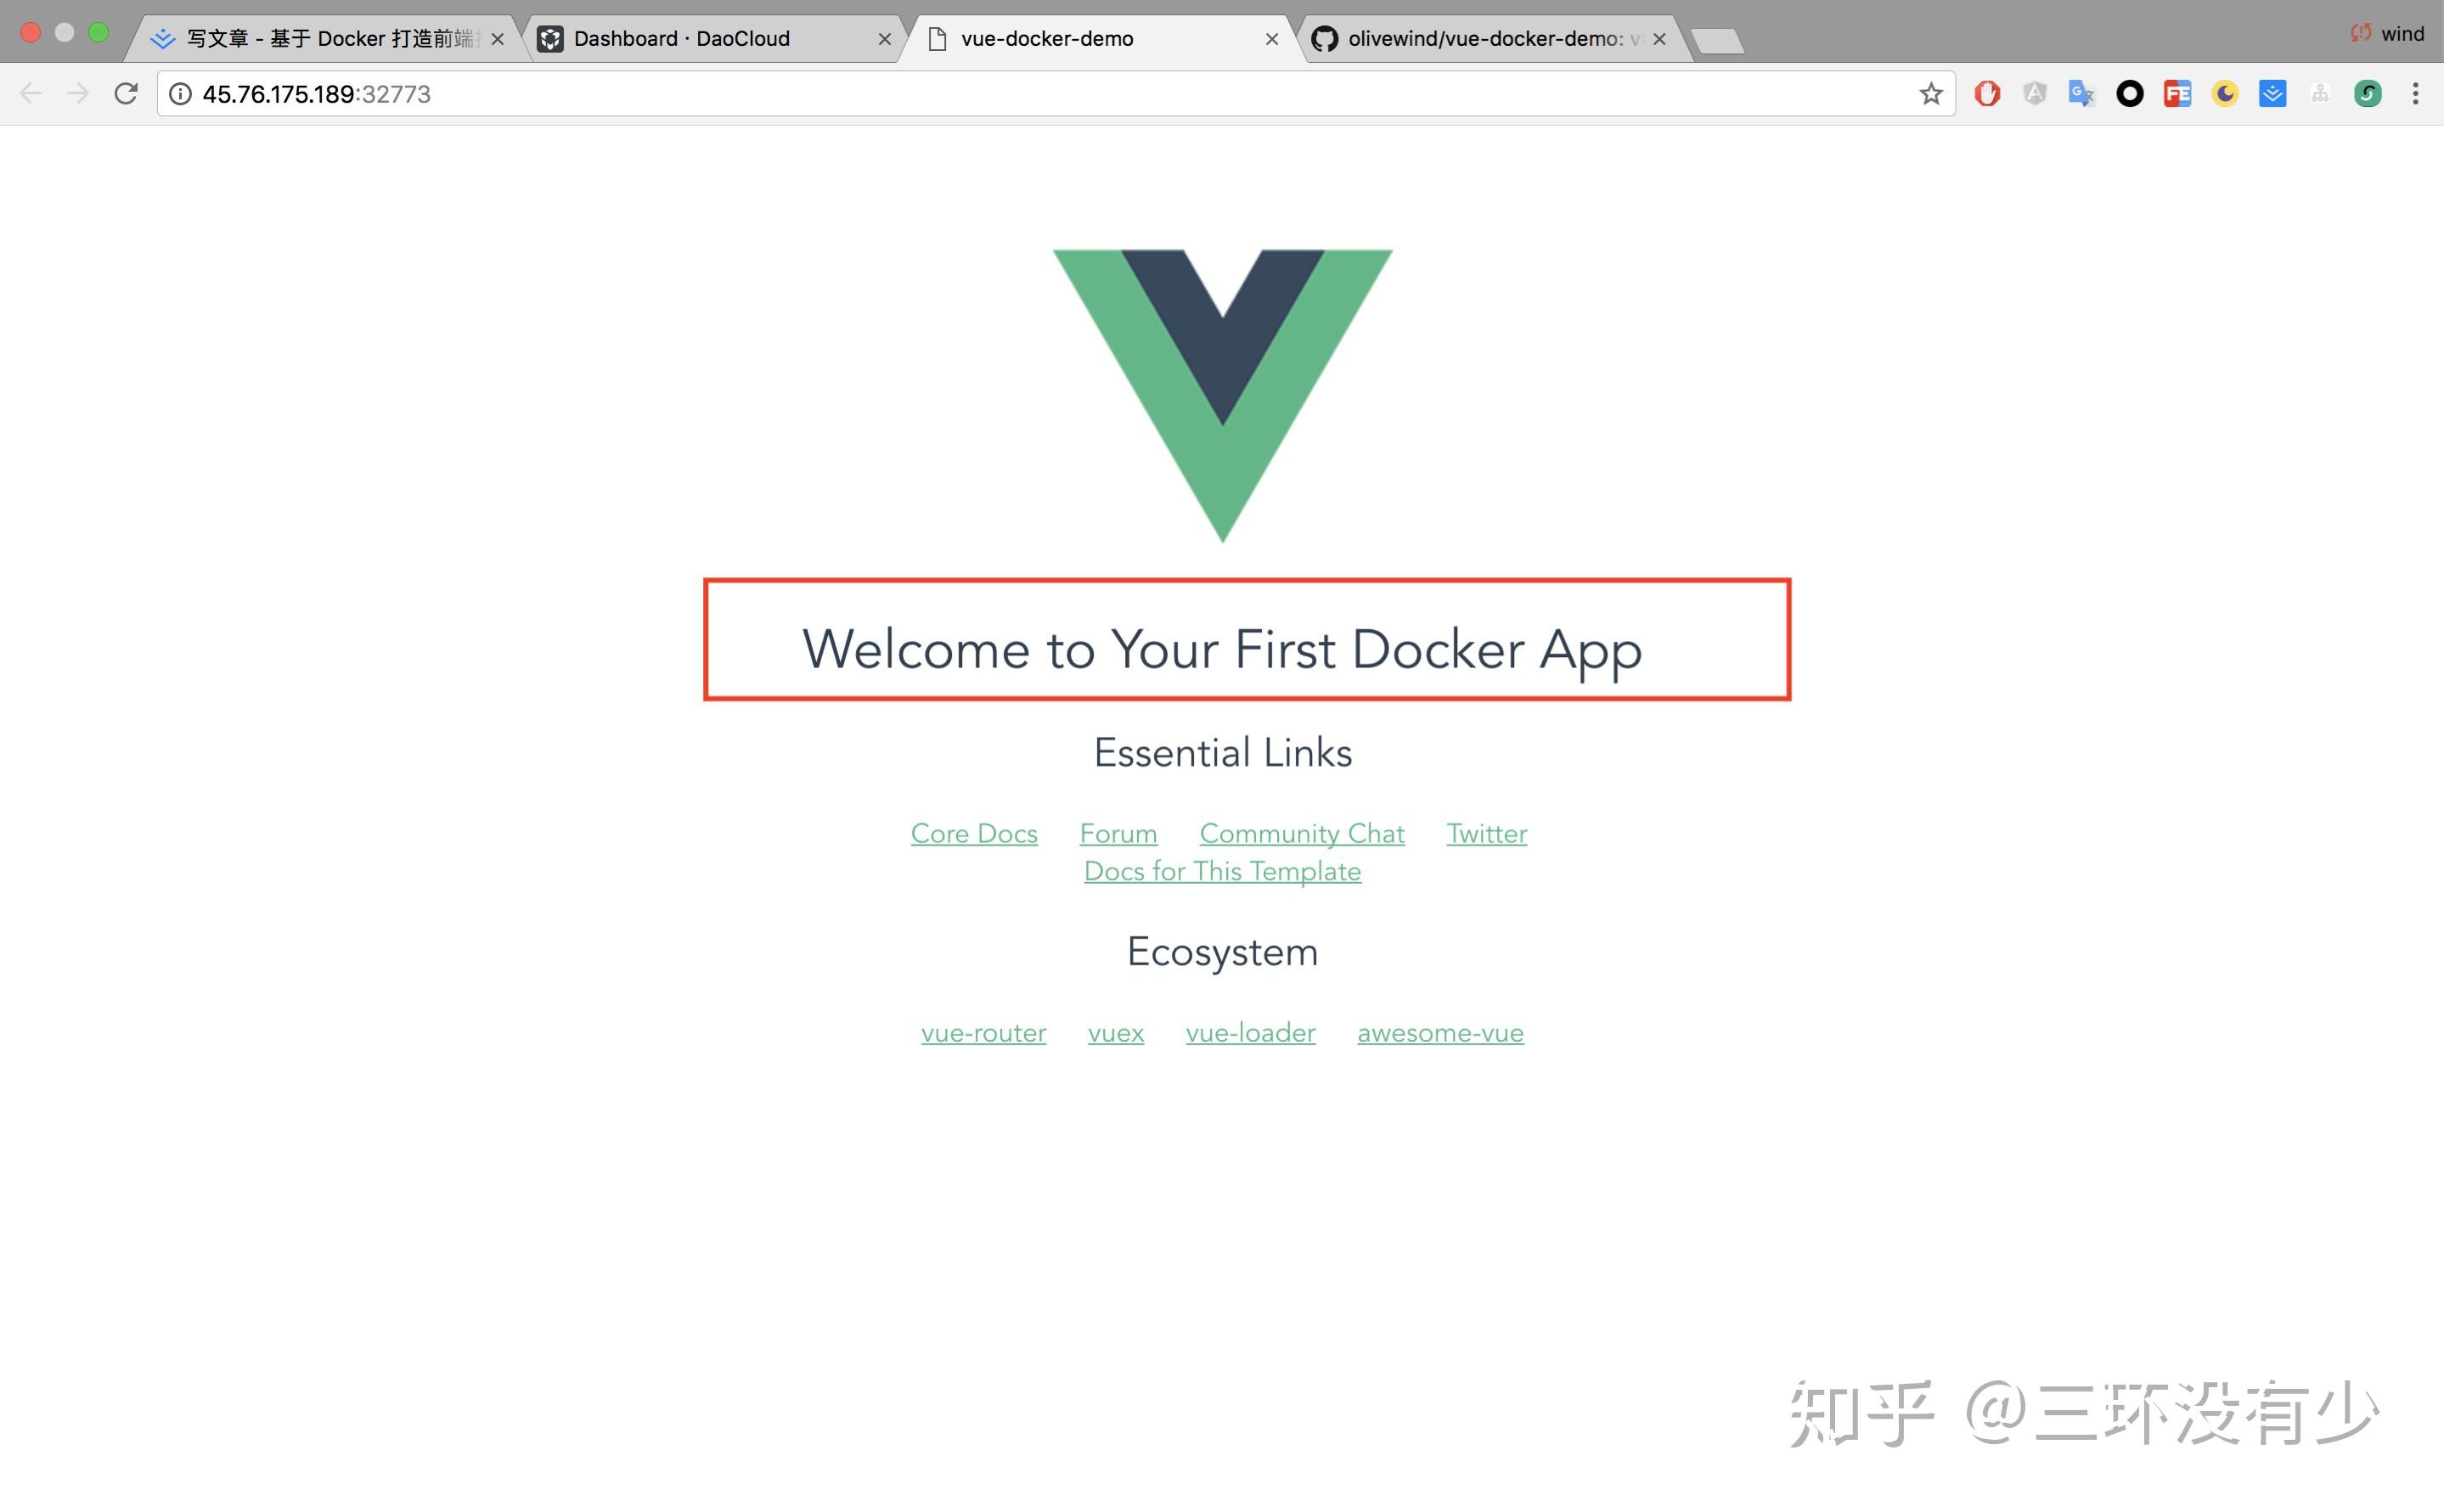Follow the vue-router link
Screen dimensions: 2444x1512
point(983,1032)
